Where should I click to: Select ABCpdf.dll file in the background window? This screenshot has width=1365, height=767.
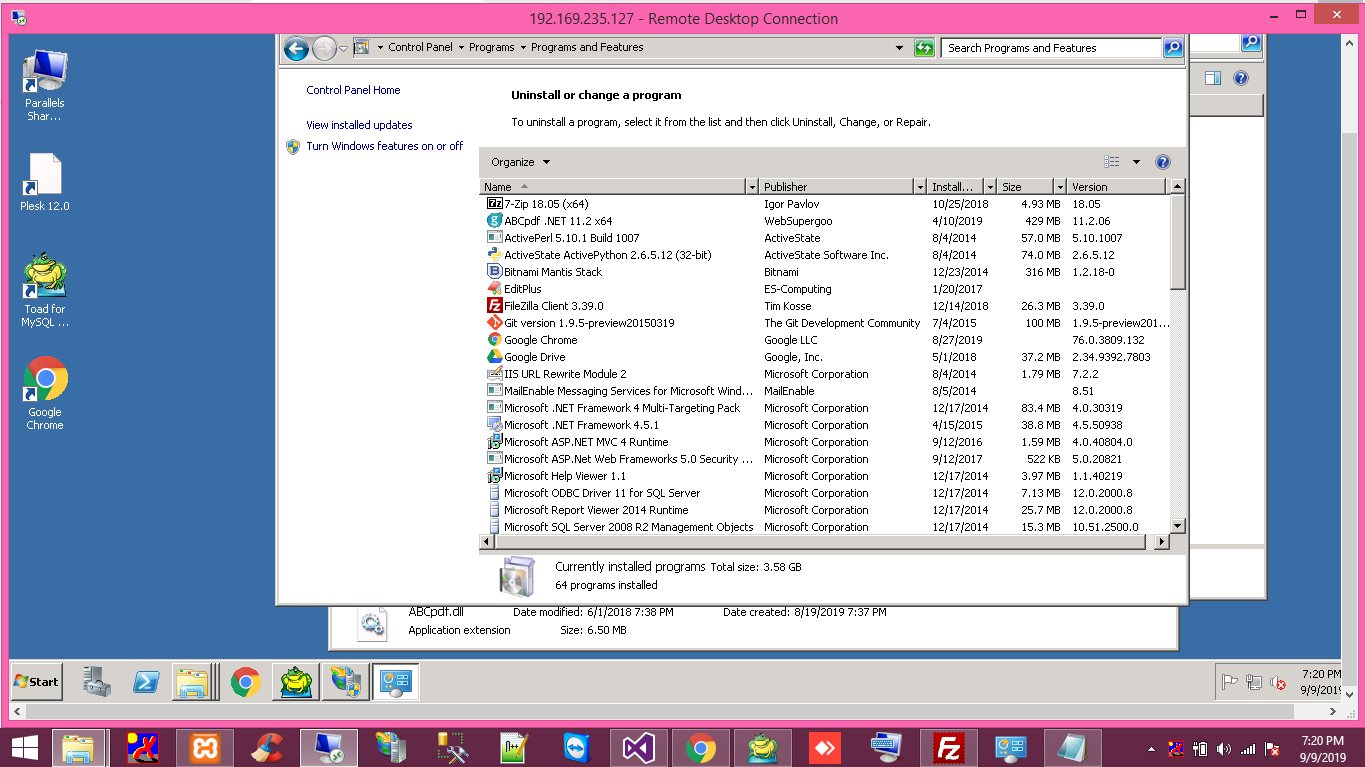[436, 612]
